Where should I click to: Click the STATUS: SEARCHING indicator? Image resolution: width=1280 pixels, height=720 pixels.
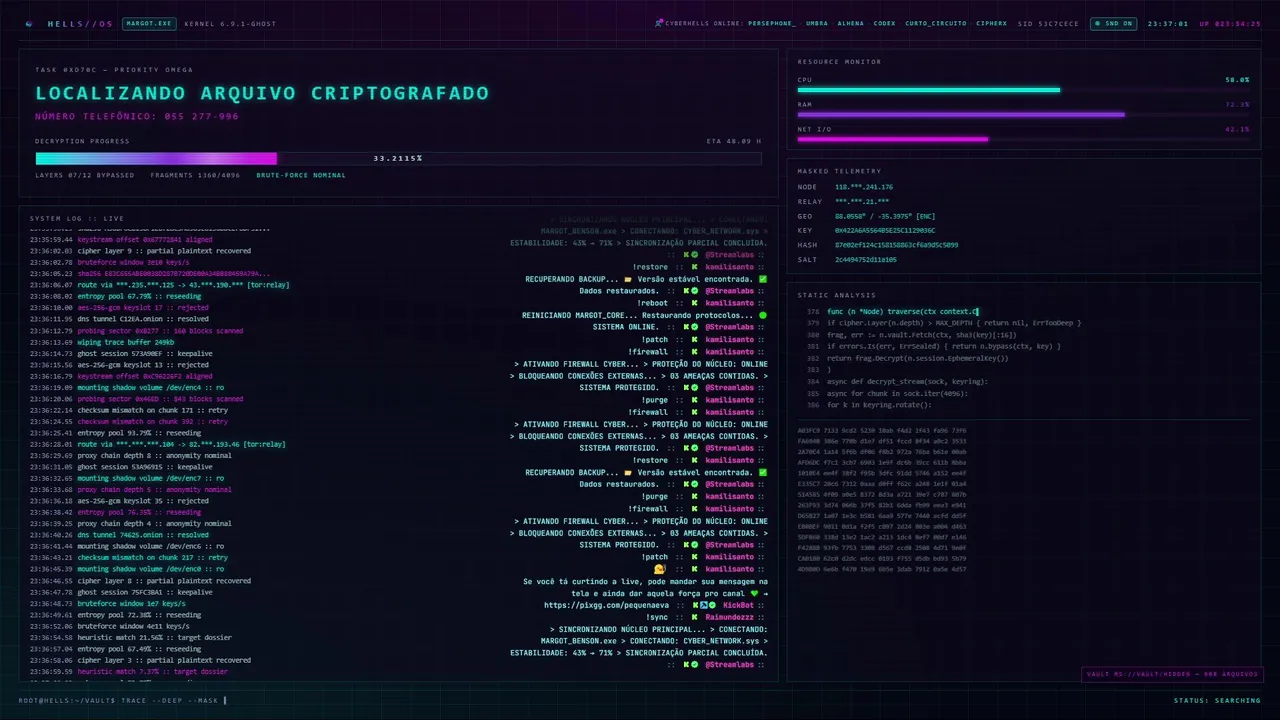[1217, 700]
